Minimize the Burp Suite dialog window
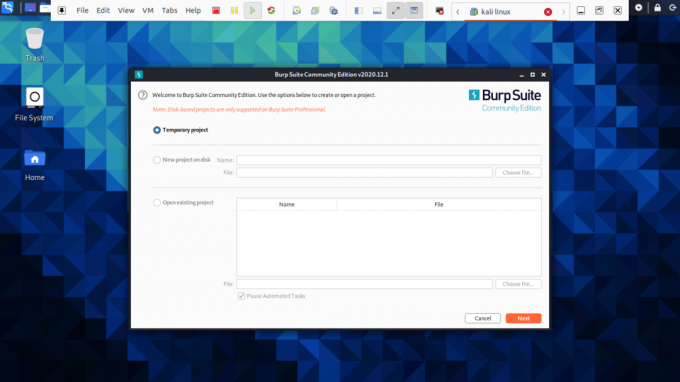 [521, 75]
